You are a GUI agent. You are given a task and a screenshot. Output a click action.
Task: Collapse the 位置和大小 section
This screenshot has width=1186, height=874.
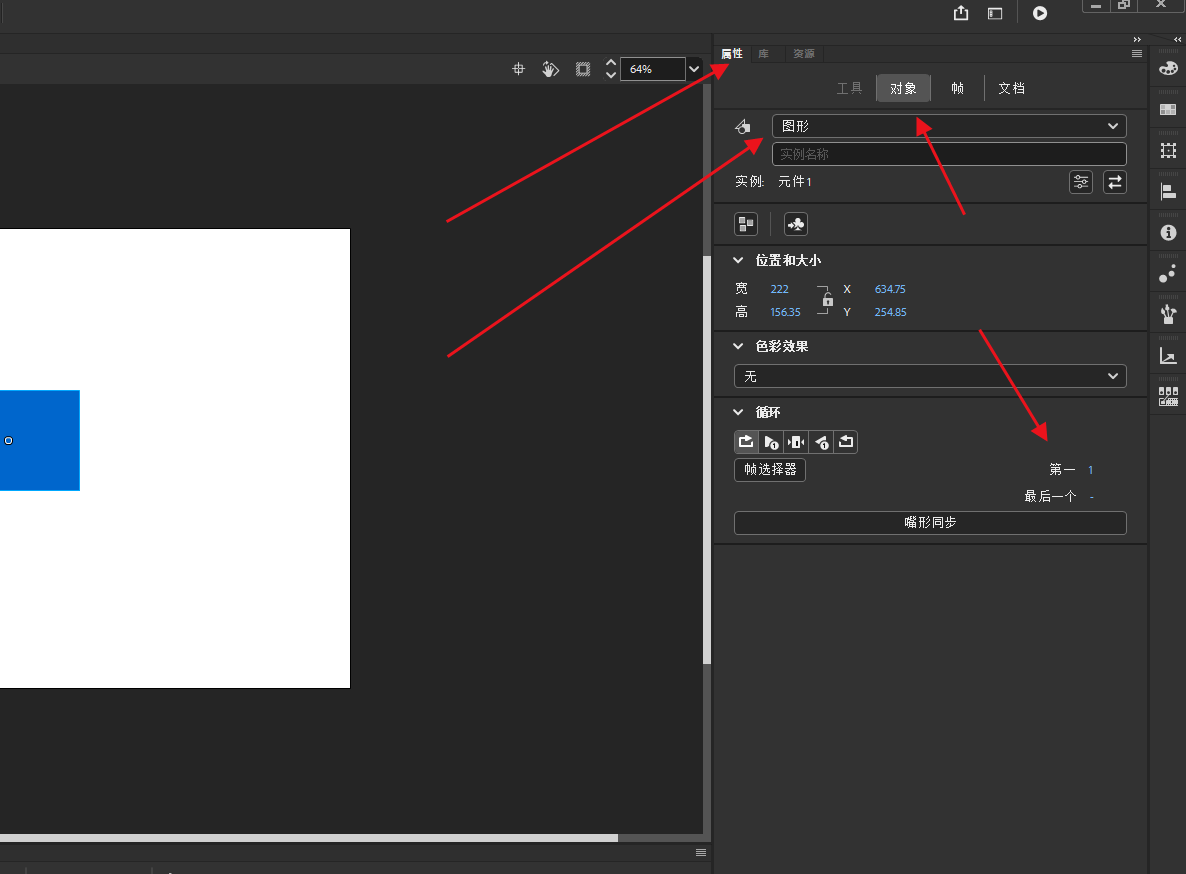pos(739,260)
